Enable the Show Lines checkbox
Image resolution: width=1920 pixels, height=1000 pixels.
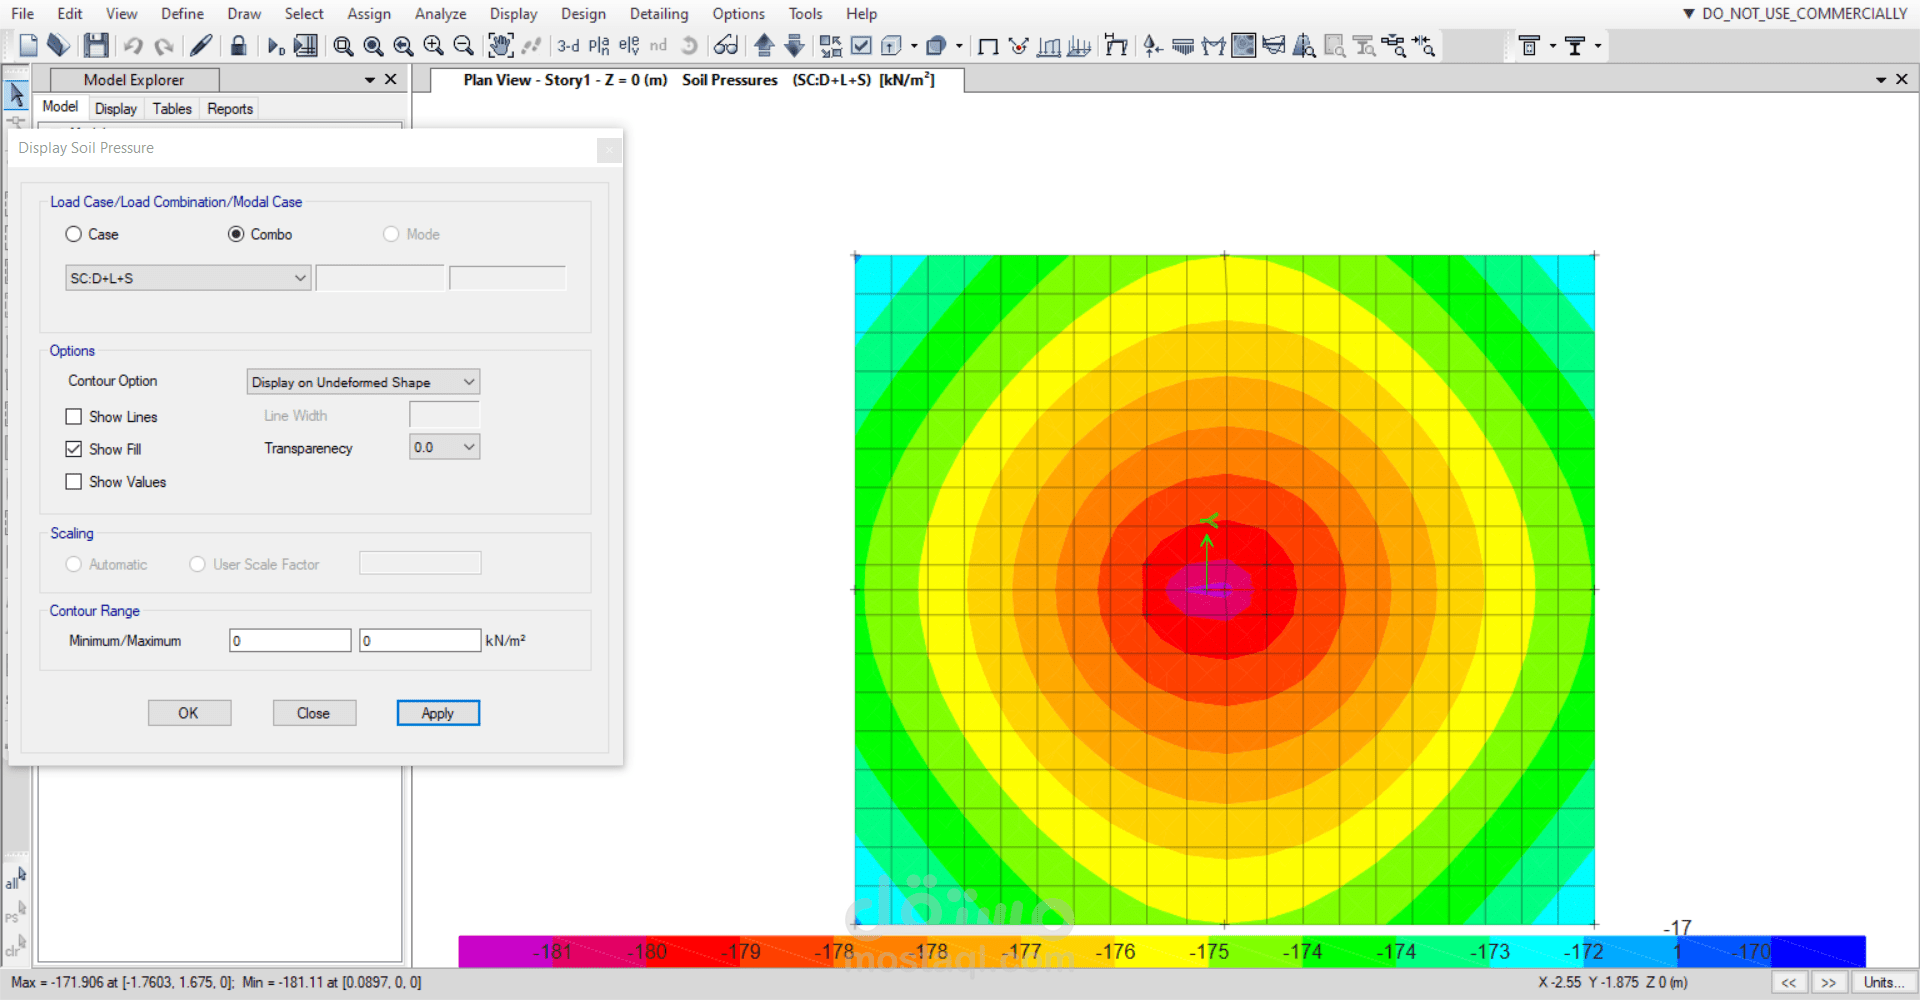coord(74,417)
